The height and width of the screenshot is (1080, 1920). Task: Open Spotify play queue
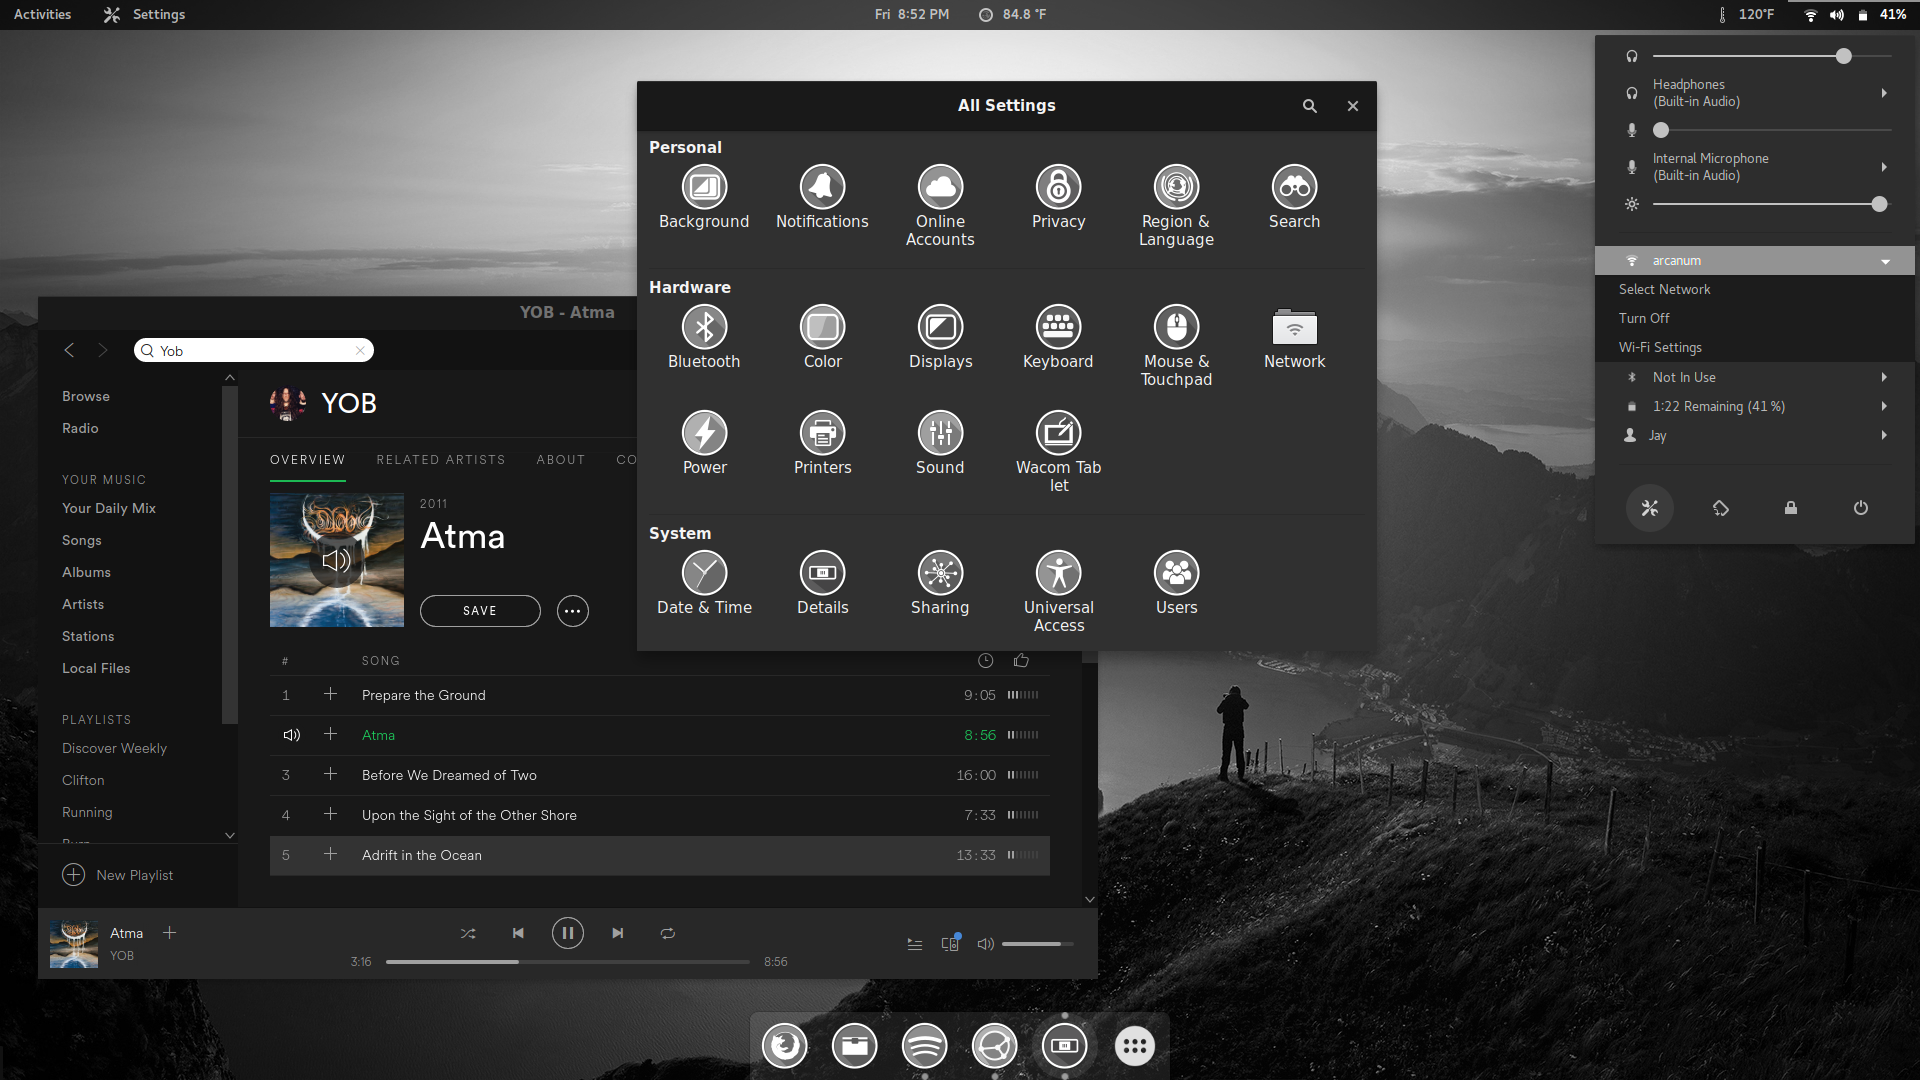click(x=914, y=944)
